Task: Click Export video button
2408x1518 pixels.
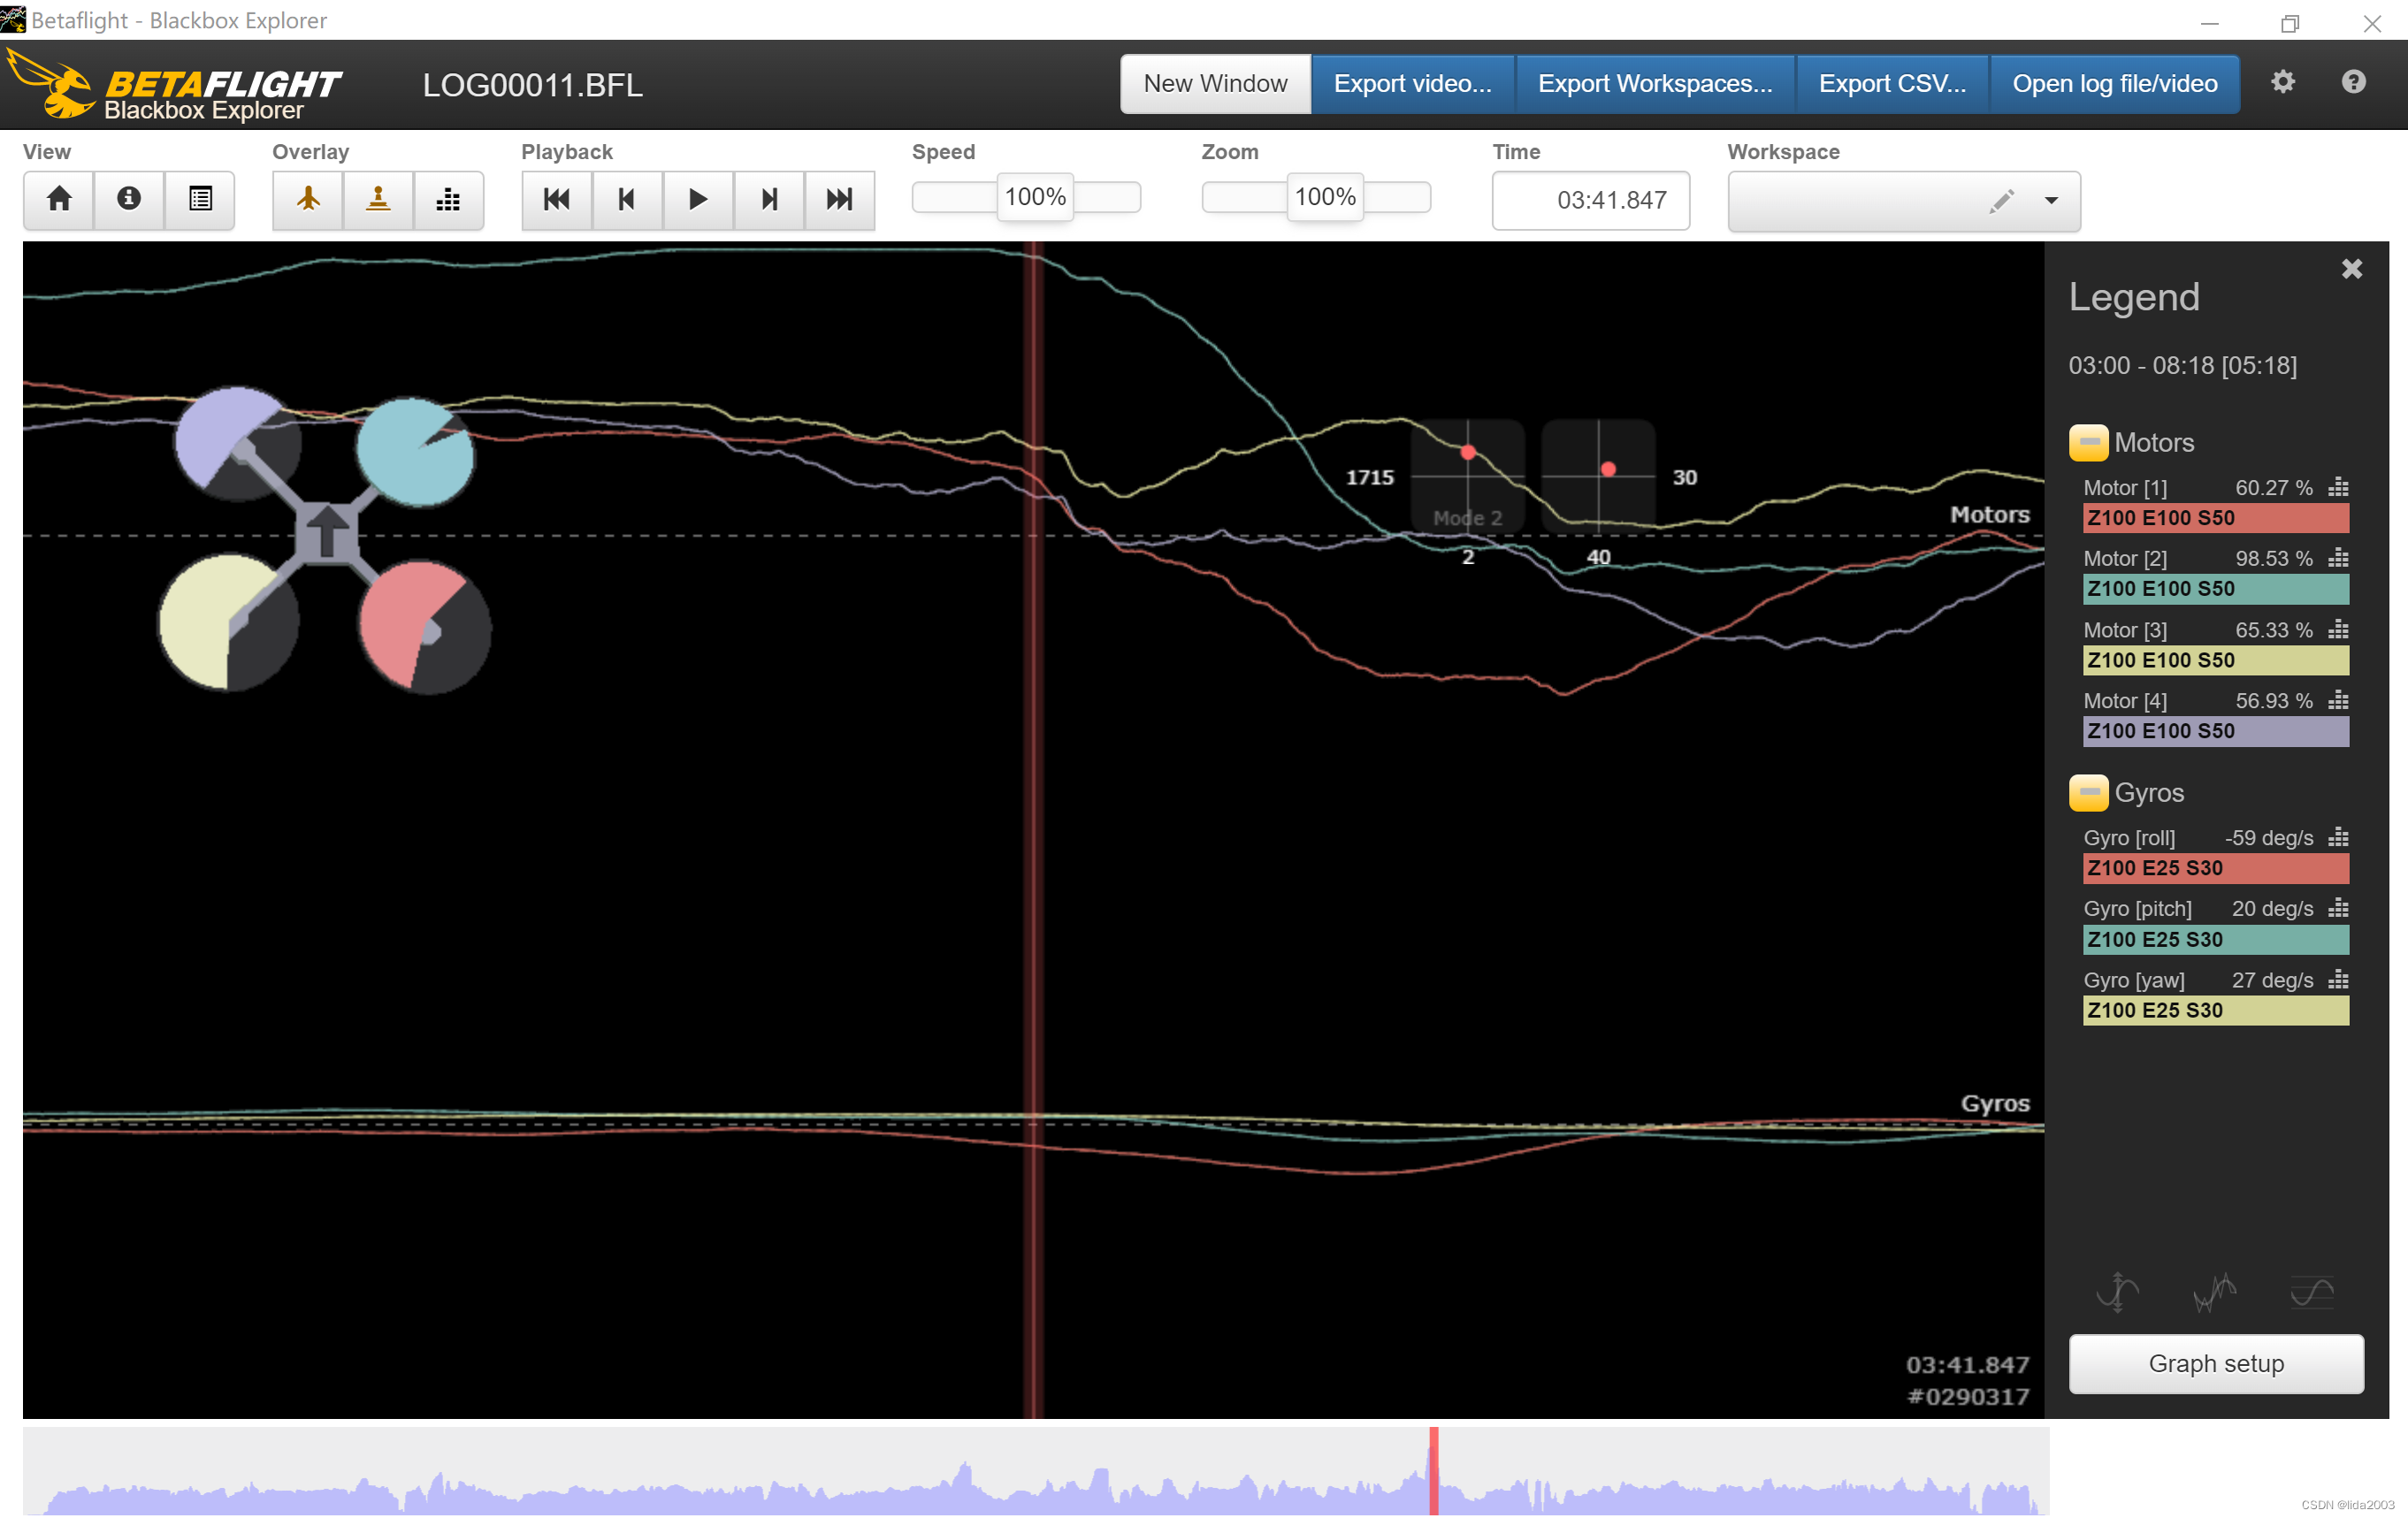Action: [1412, 84]
